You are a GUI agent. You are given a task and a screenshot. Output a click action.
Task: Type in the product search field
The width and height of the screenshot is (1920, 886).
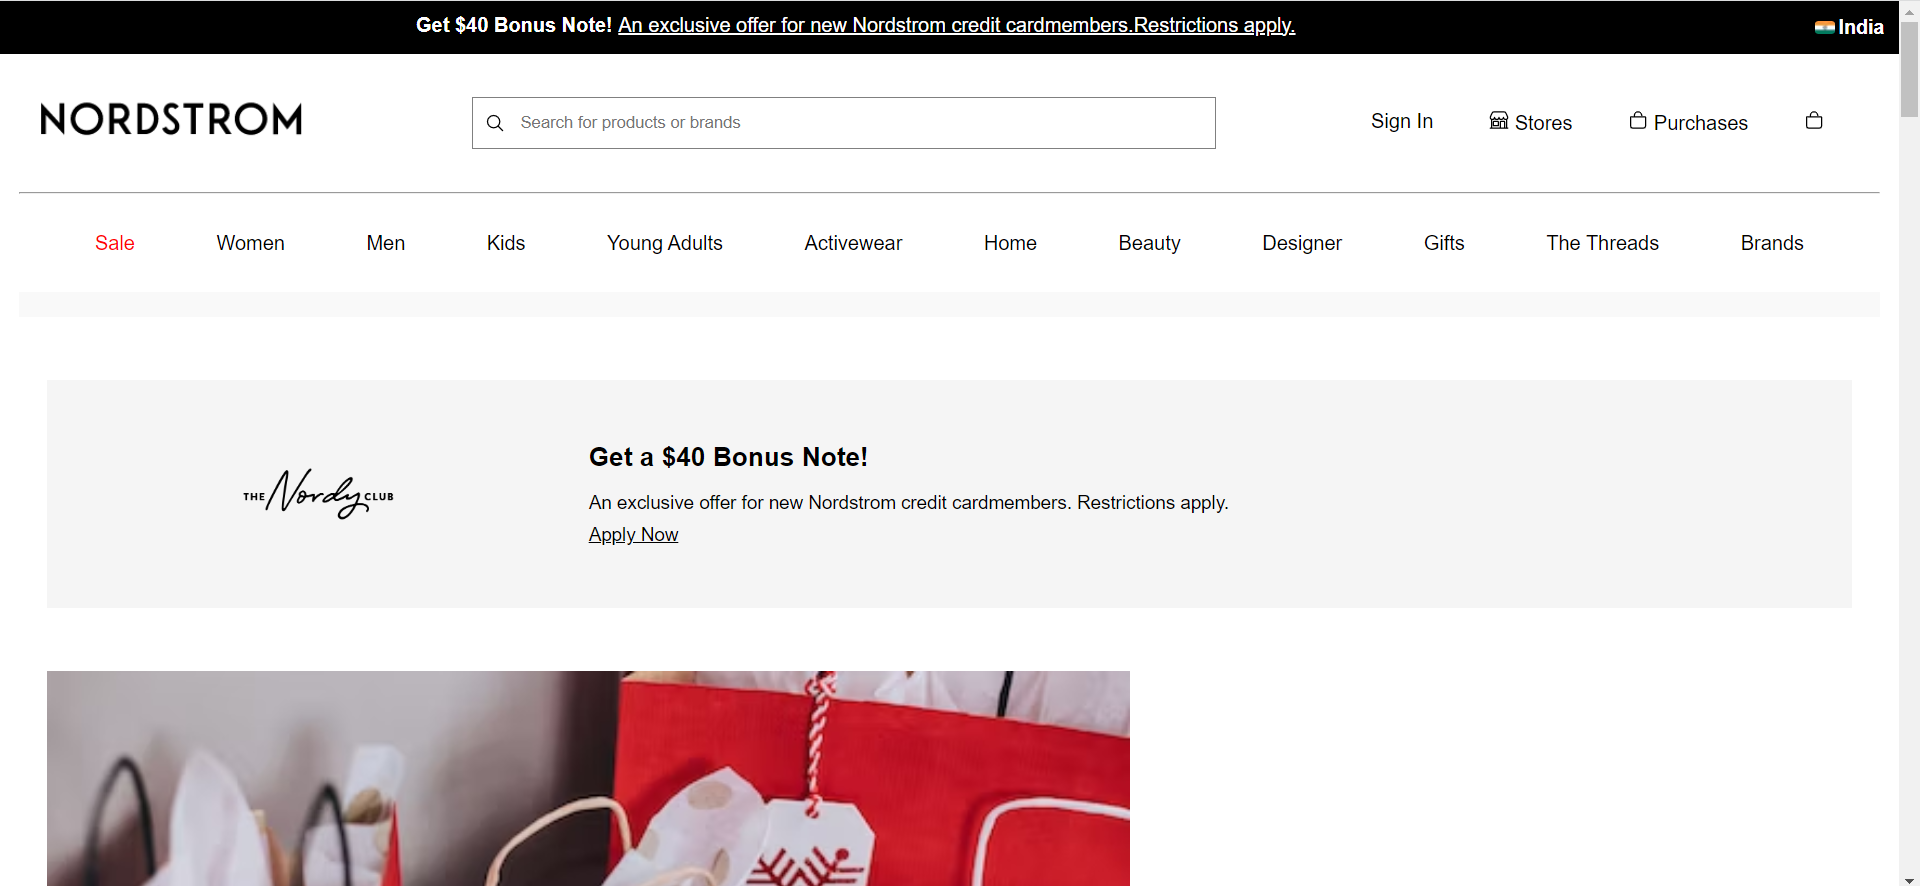tap(860, 123)
